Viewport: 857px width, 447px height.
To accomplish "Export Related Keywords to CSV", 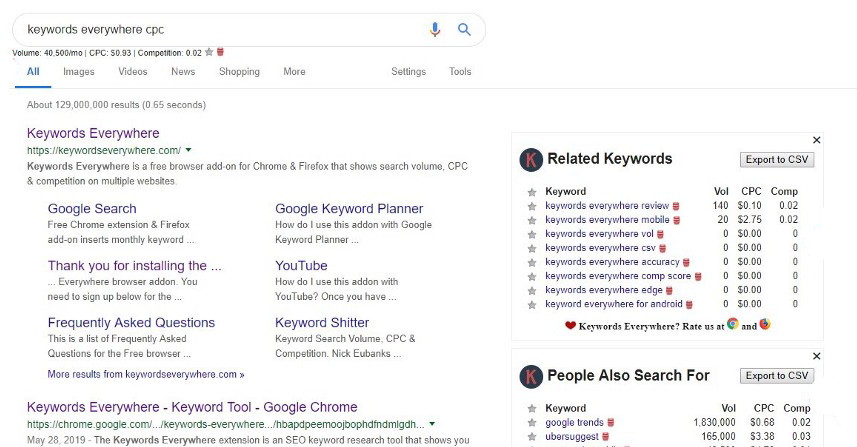I will coord(776,160).
